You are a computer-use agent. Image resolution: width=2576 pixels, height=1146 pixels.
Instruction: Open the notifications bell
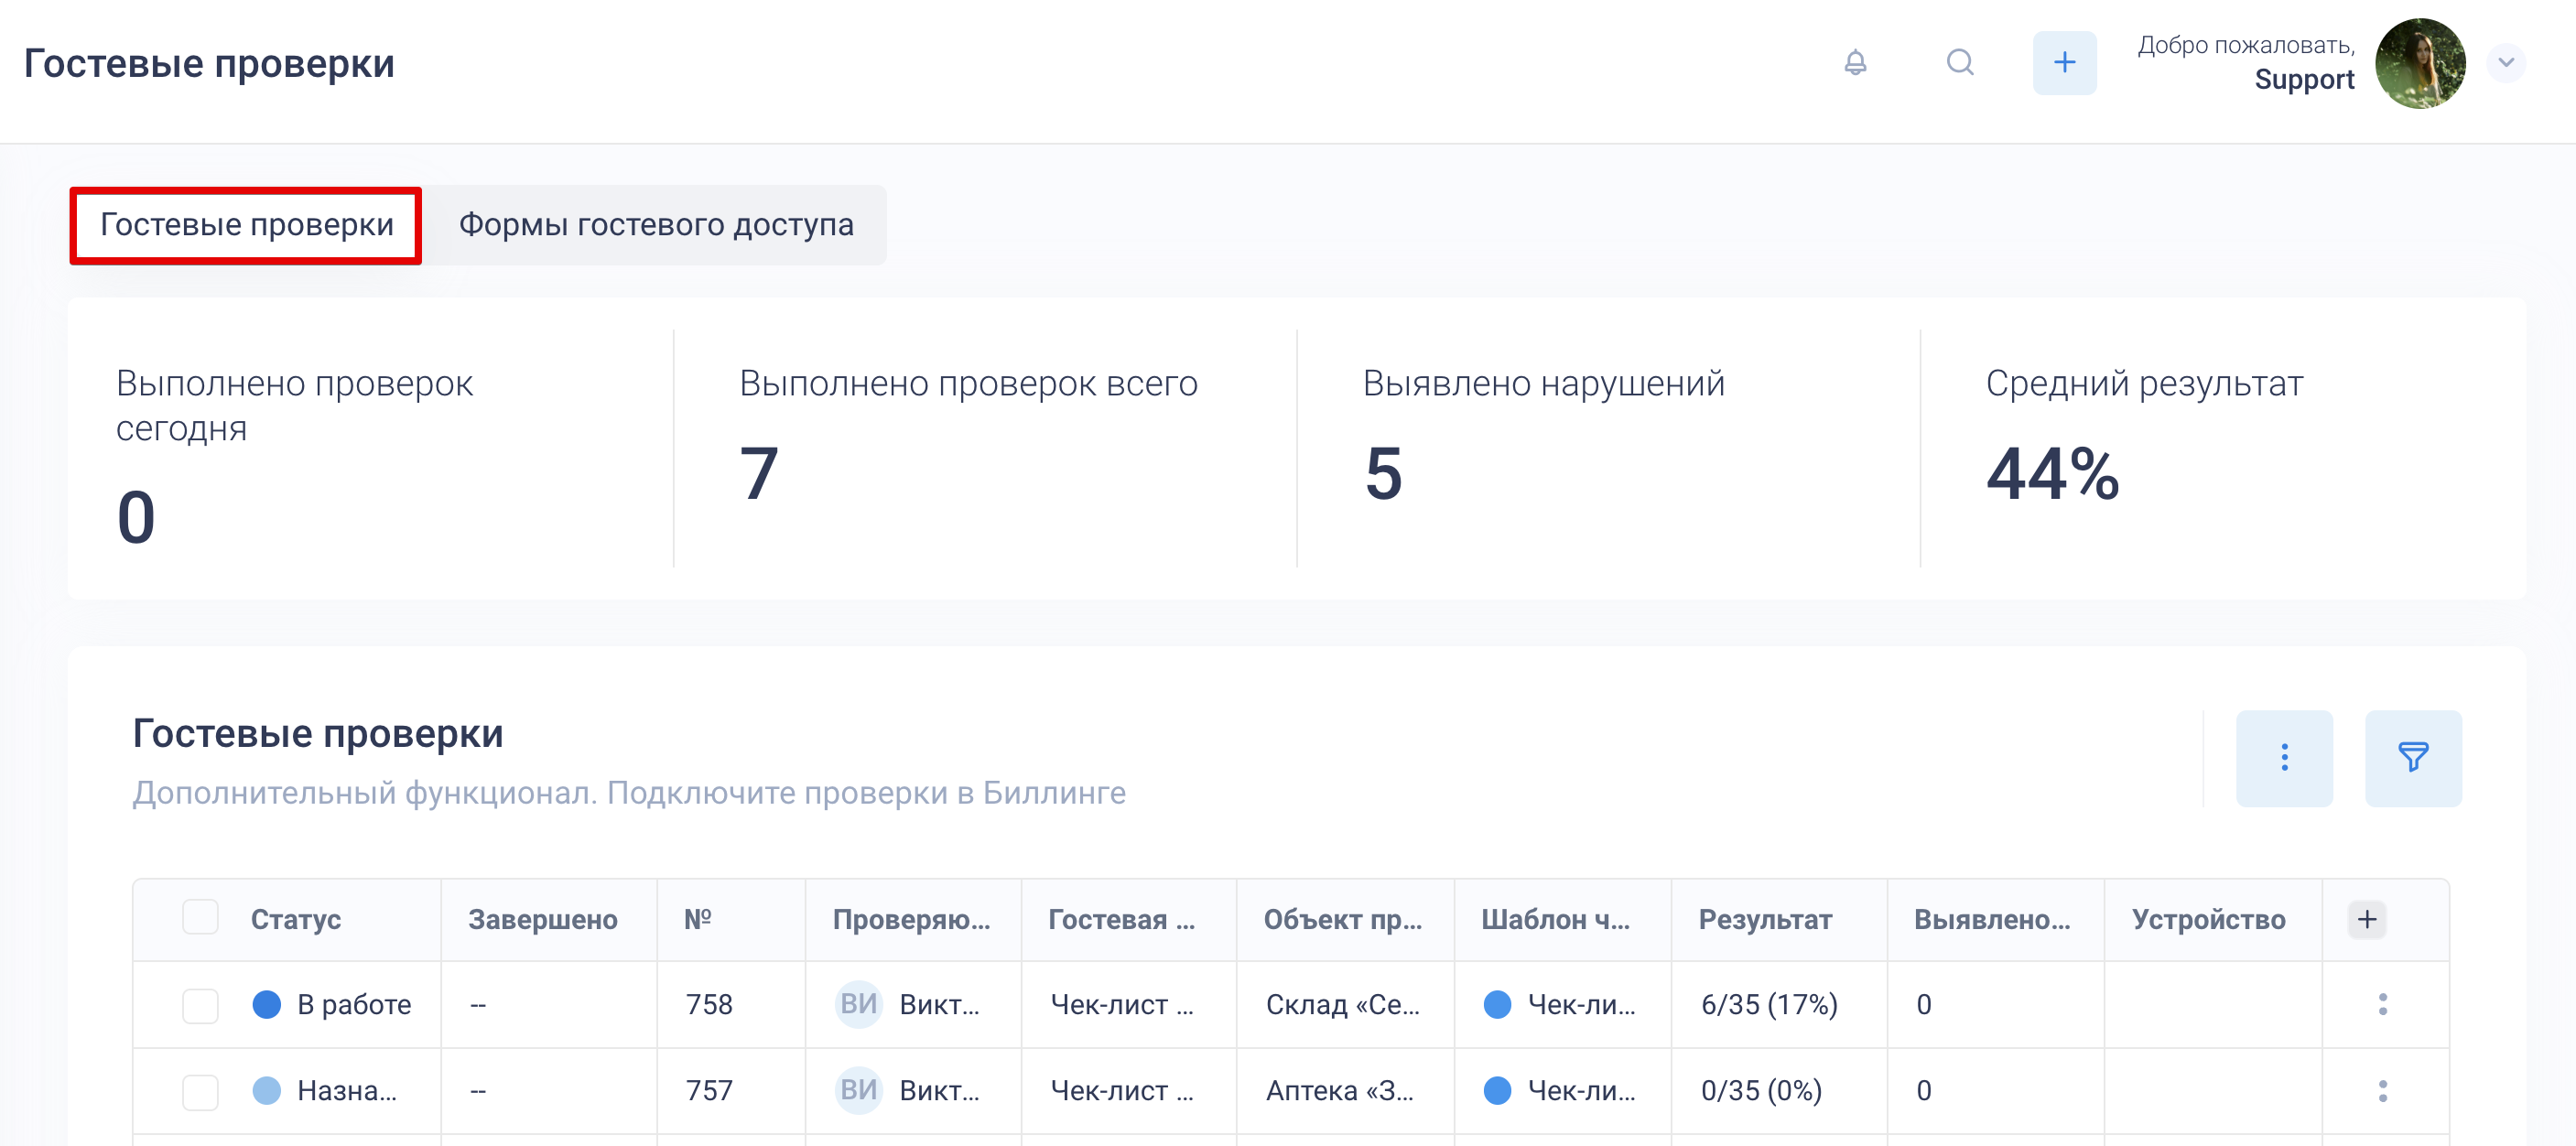[1854, 63]
